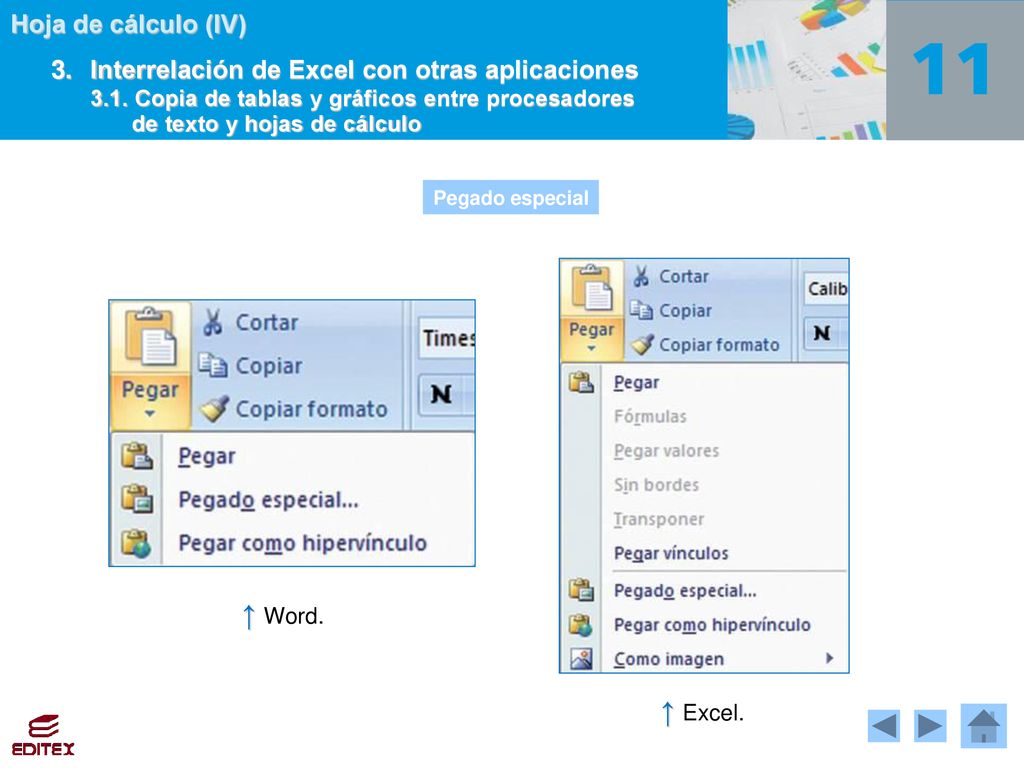1024x768 pixels.
Task: Click icon beside Pegado especial in Word
Action: [x=136, y=499]
